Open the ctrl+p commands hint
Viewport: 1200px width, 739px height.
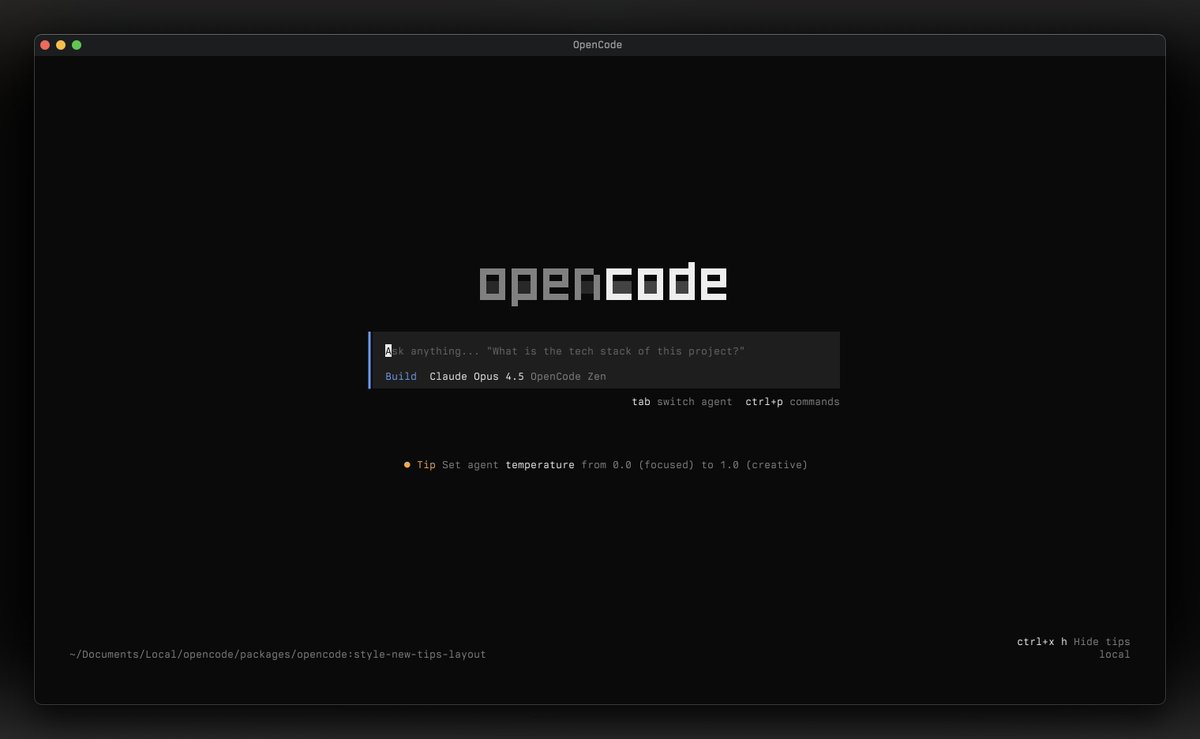[x=792, y=402]
